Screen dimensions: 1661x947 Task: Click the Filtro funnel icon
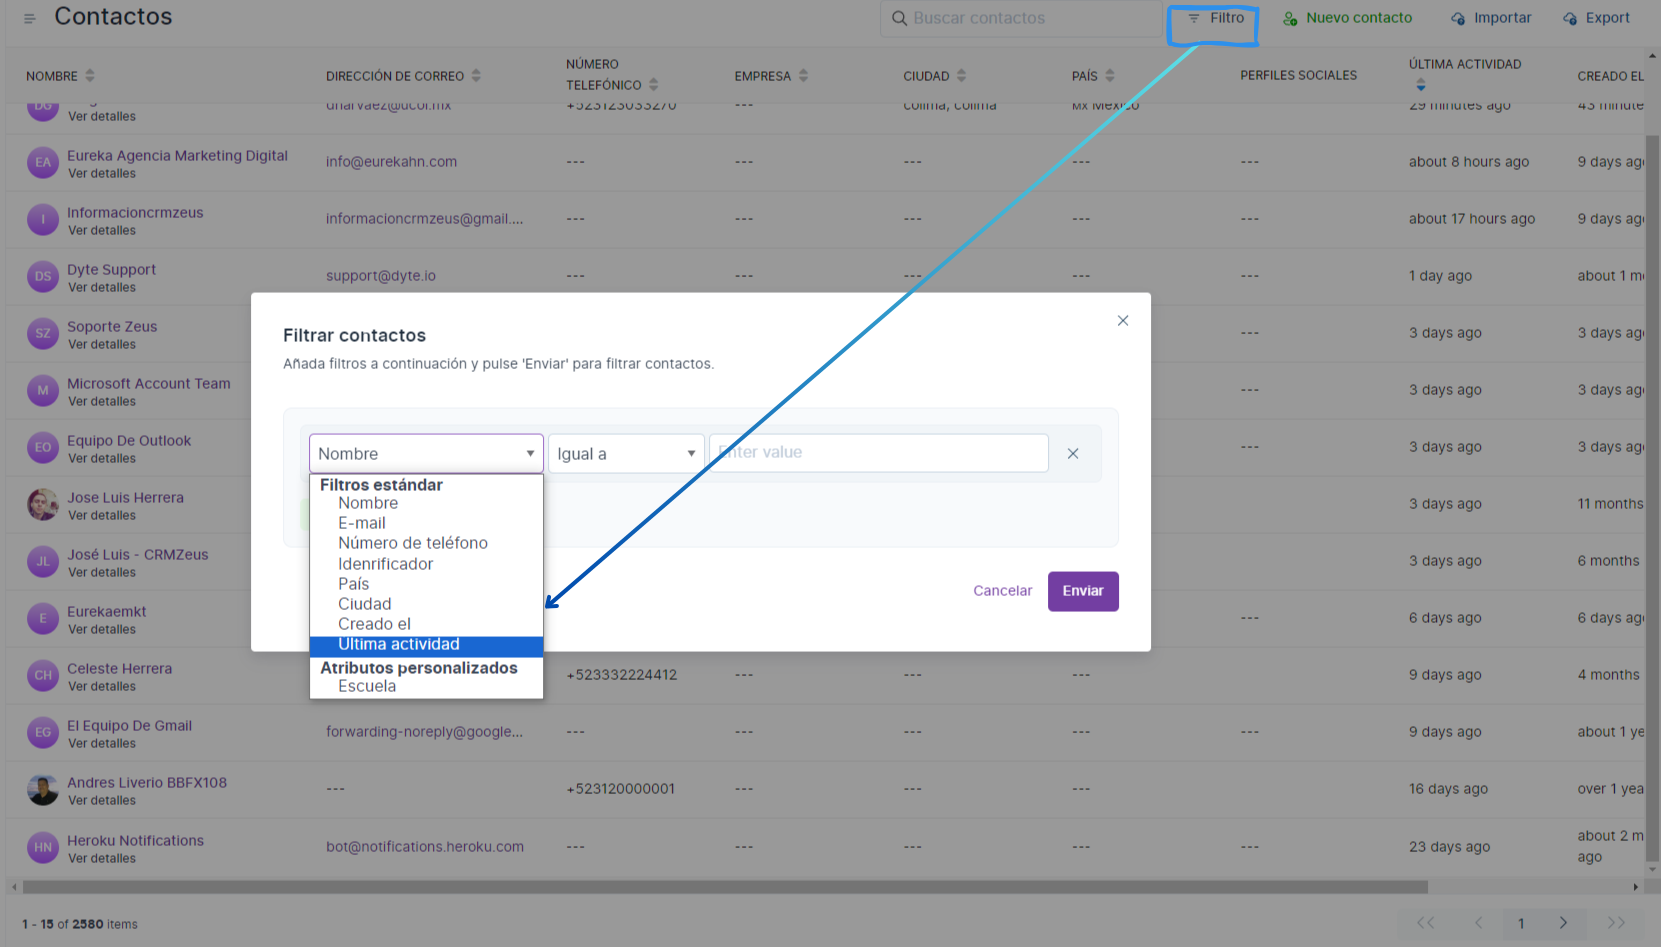(1193, 18)
